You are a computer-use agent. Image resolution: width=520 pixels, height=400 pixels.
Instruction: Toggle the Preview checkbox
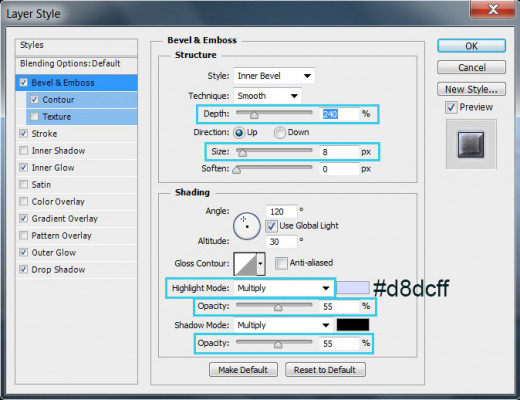(451, 107)
